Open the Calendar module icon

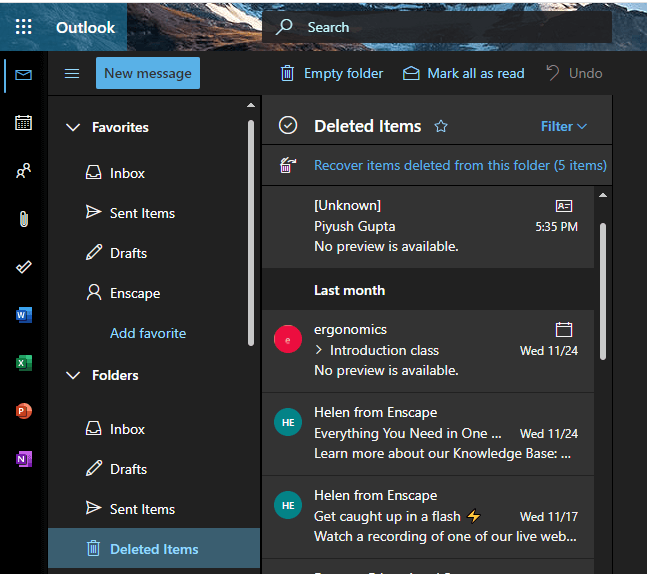tap(24, 123)
